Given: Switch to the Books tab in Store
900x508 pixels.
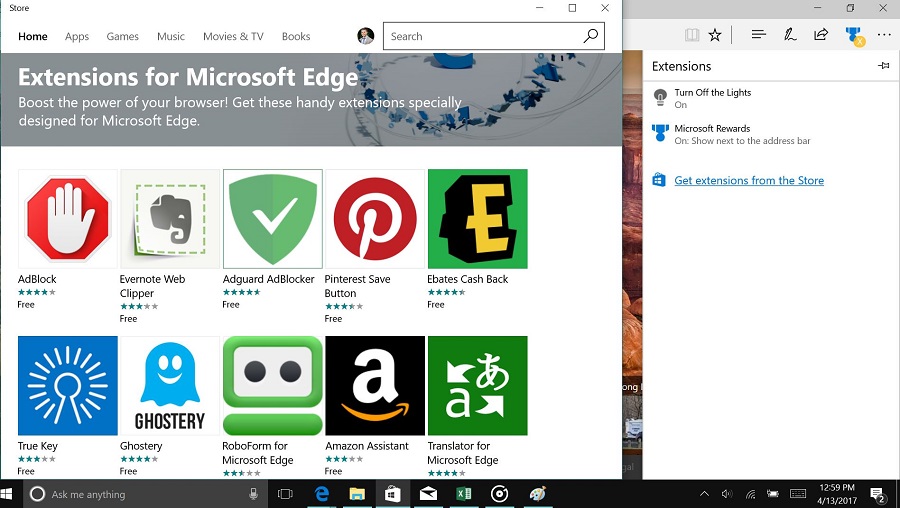Looking at the screenshot, I should coord(296,36).
